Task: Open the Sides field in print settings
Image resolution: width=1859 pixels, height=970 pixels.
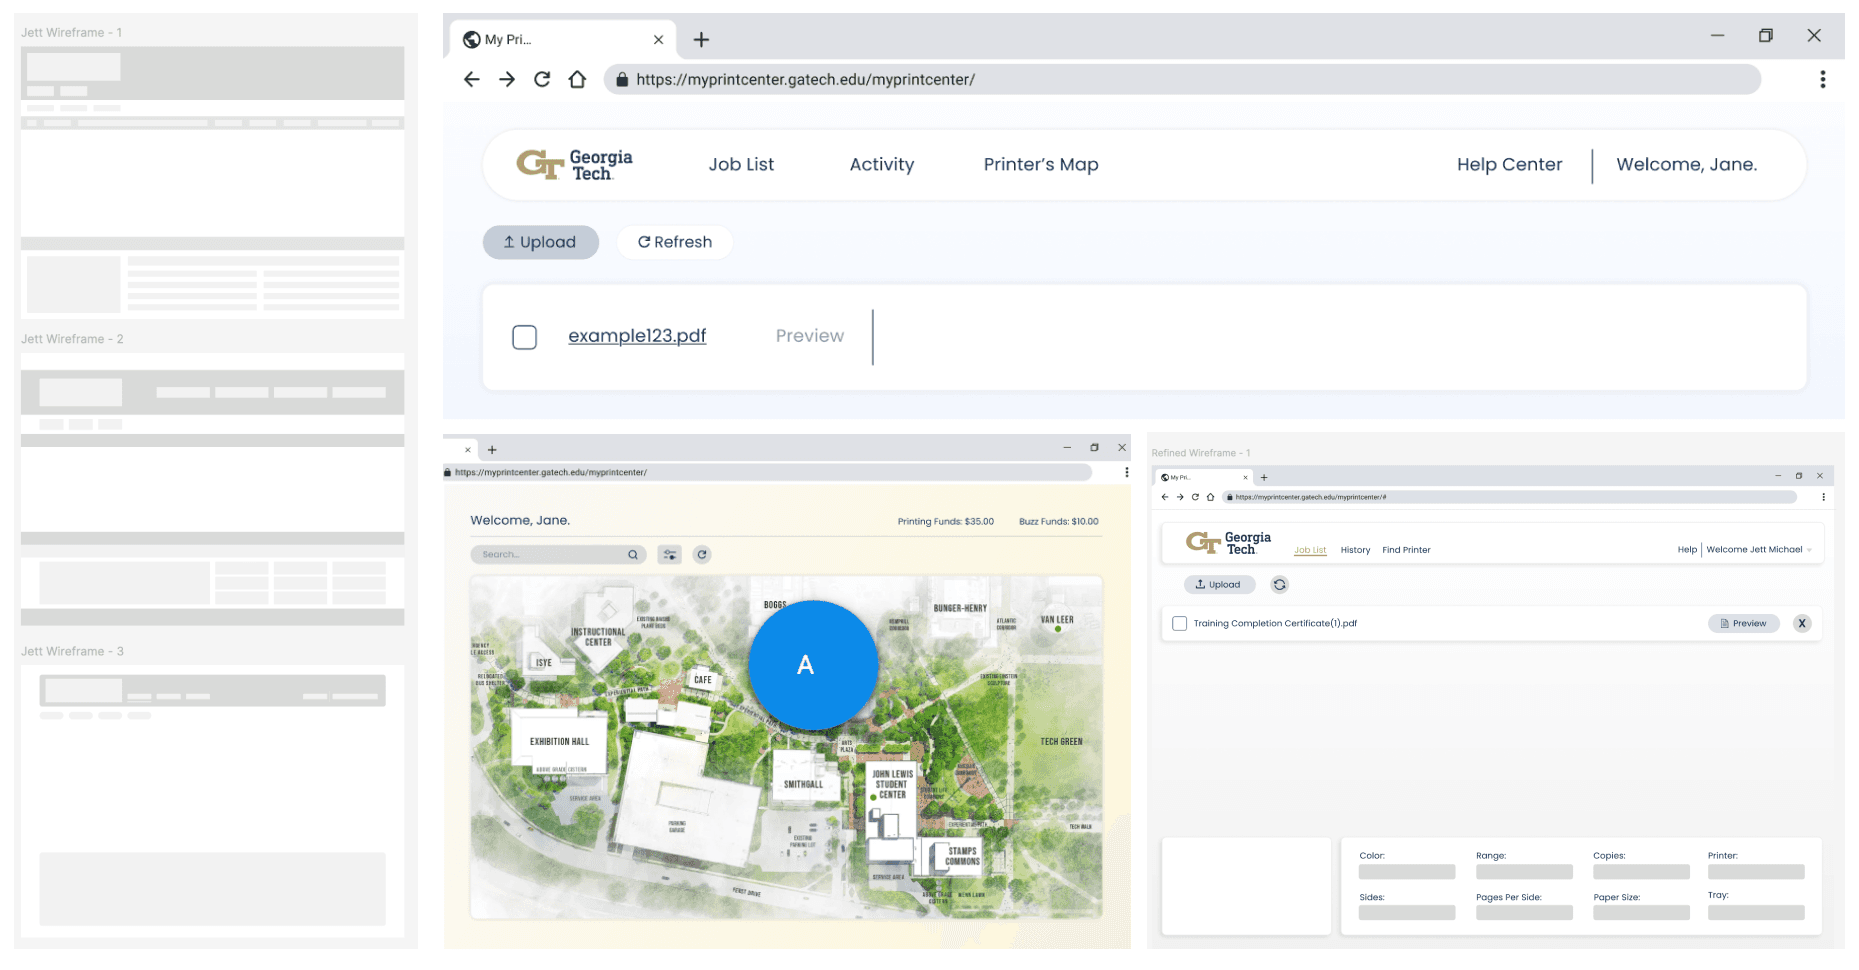Action: pos(1407,913)
